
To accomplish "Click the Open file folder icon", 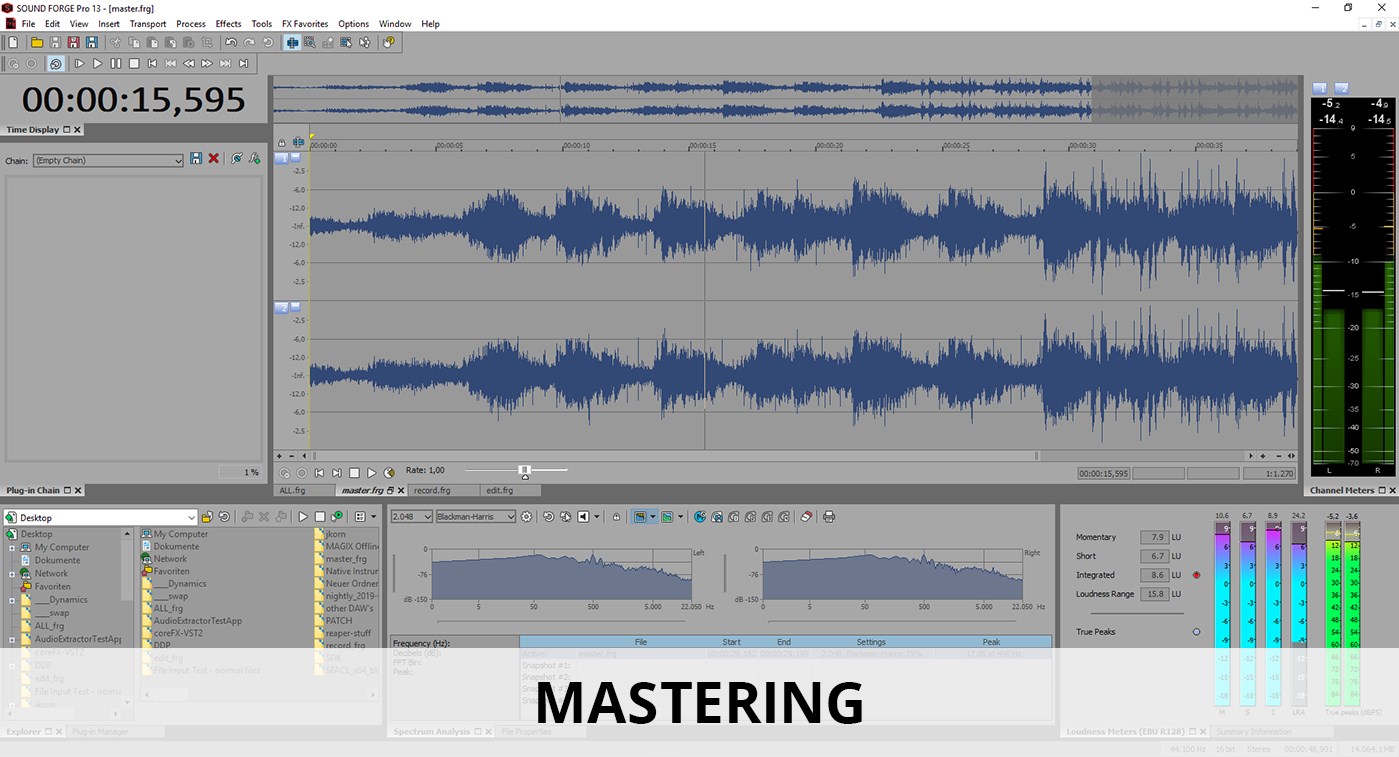I will coord(37,43).
